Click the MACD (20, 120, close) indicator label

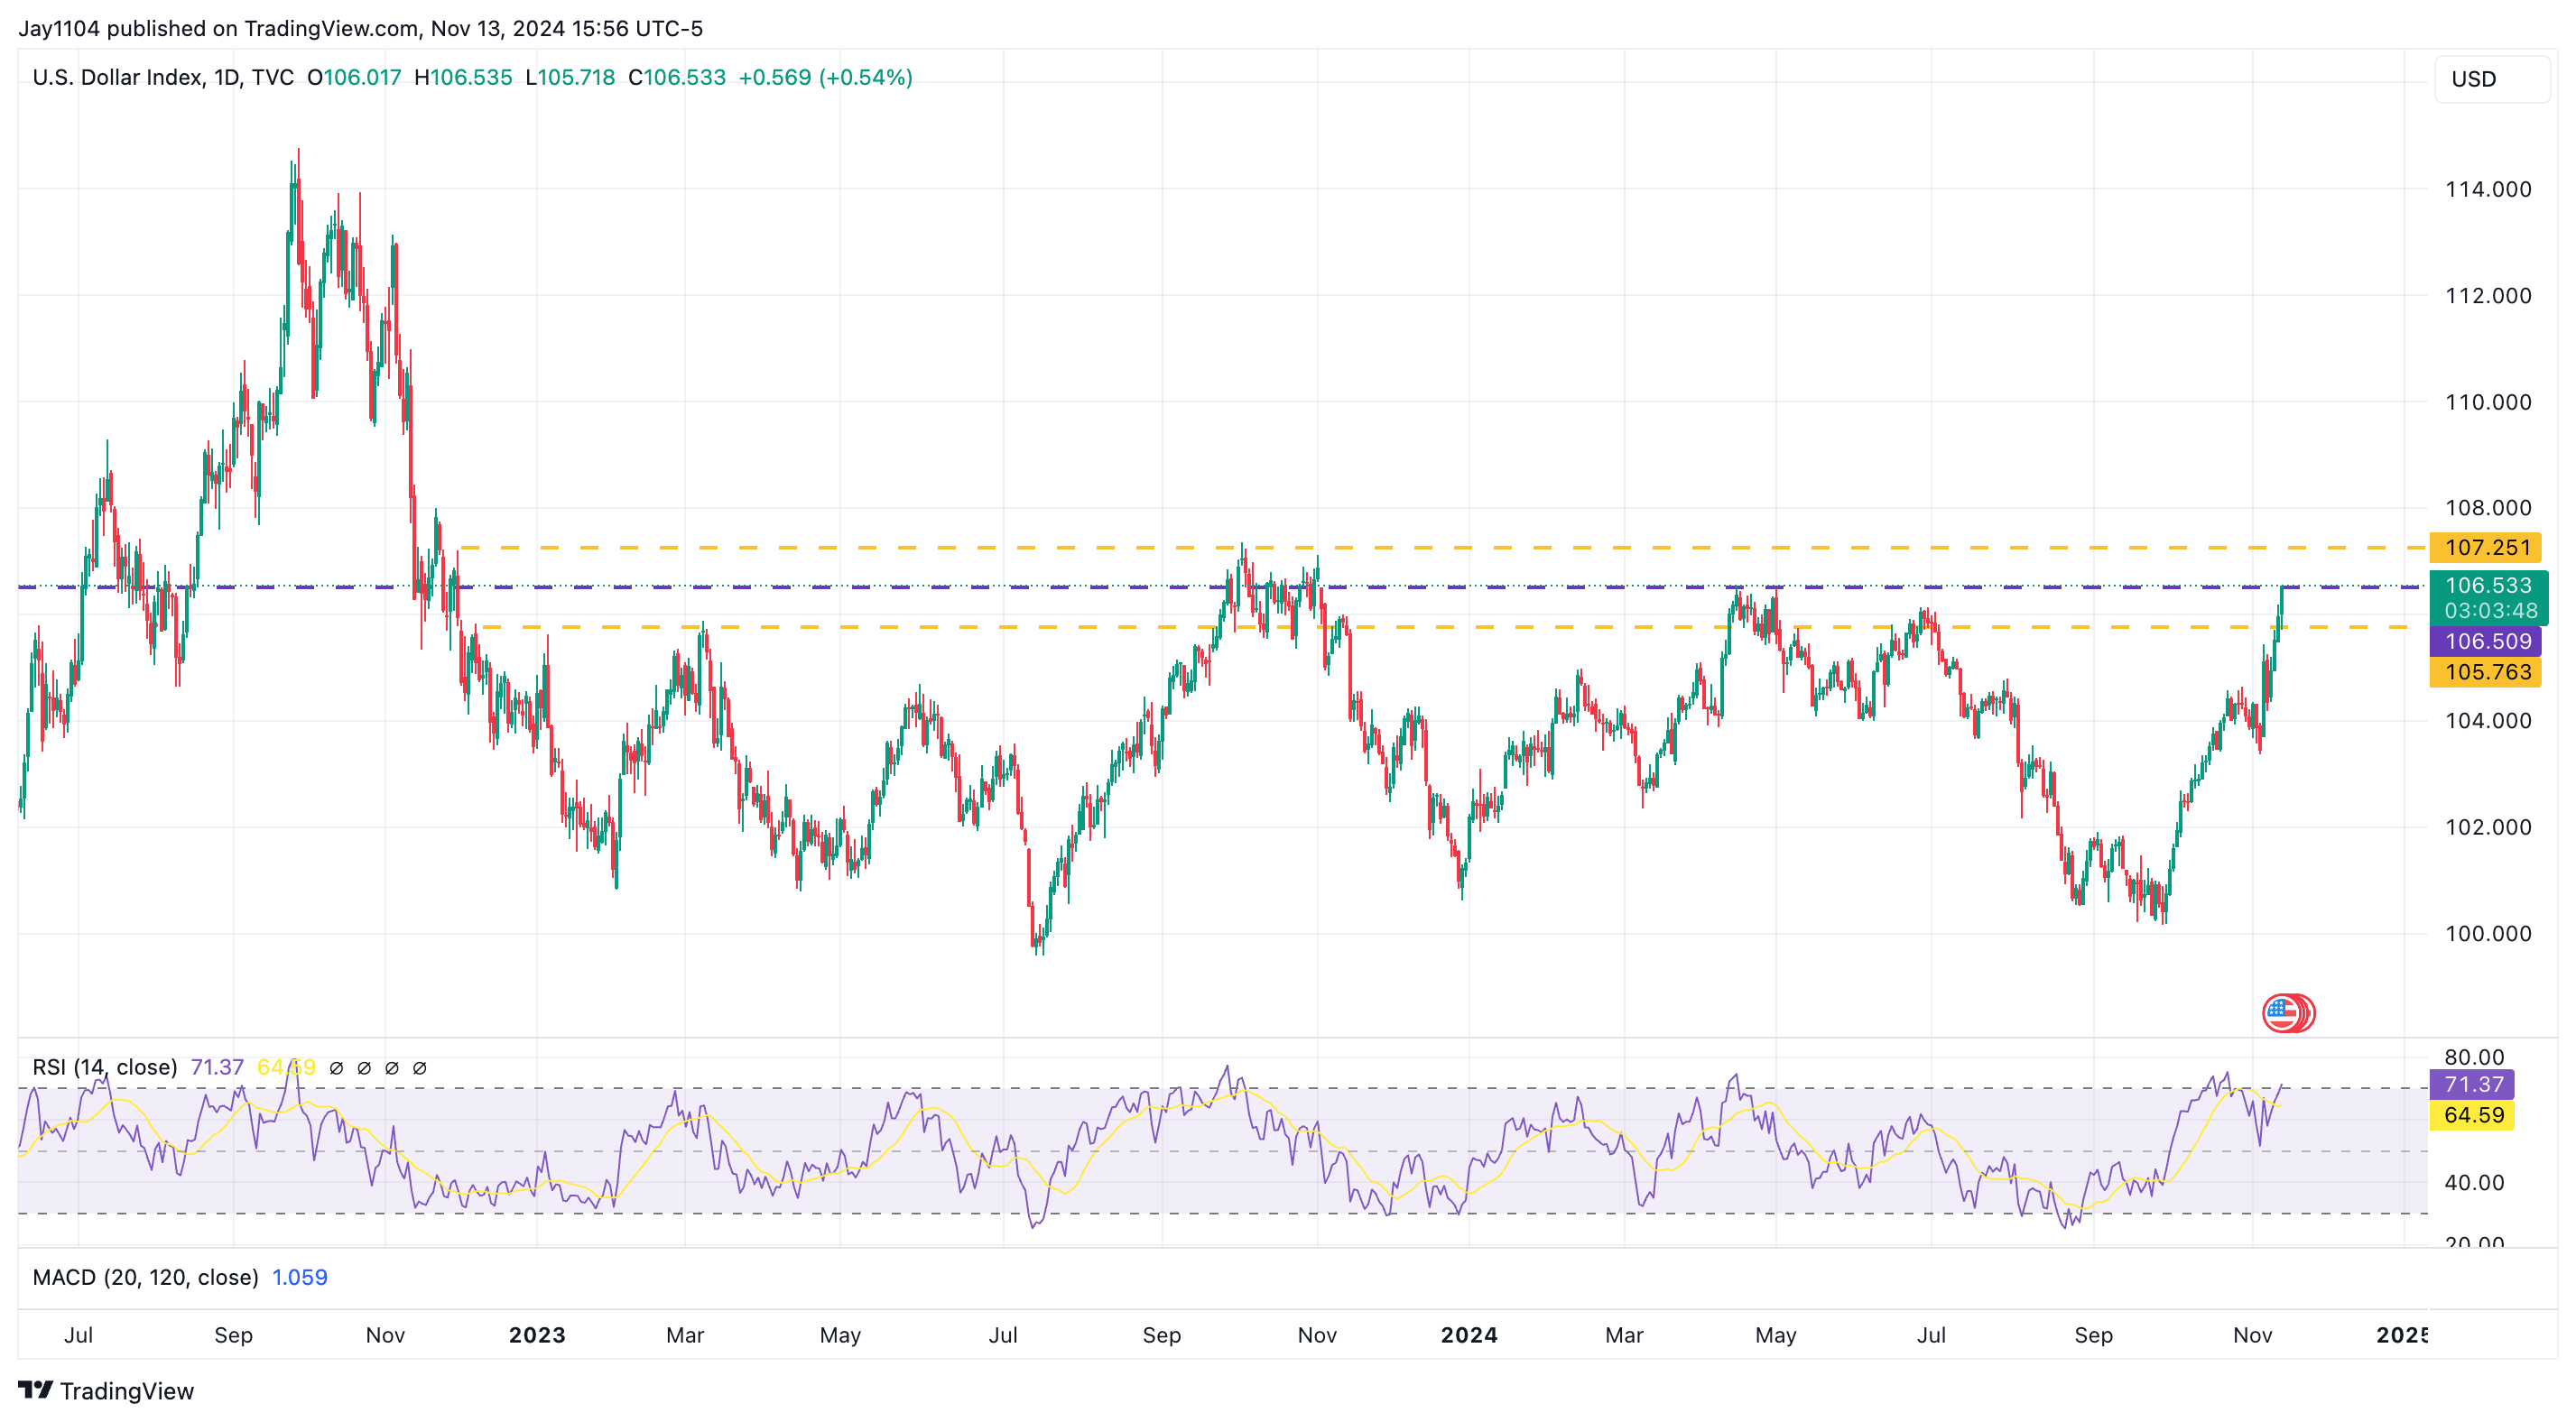146,1277
